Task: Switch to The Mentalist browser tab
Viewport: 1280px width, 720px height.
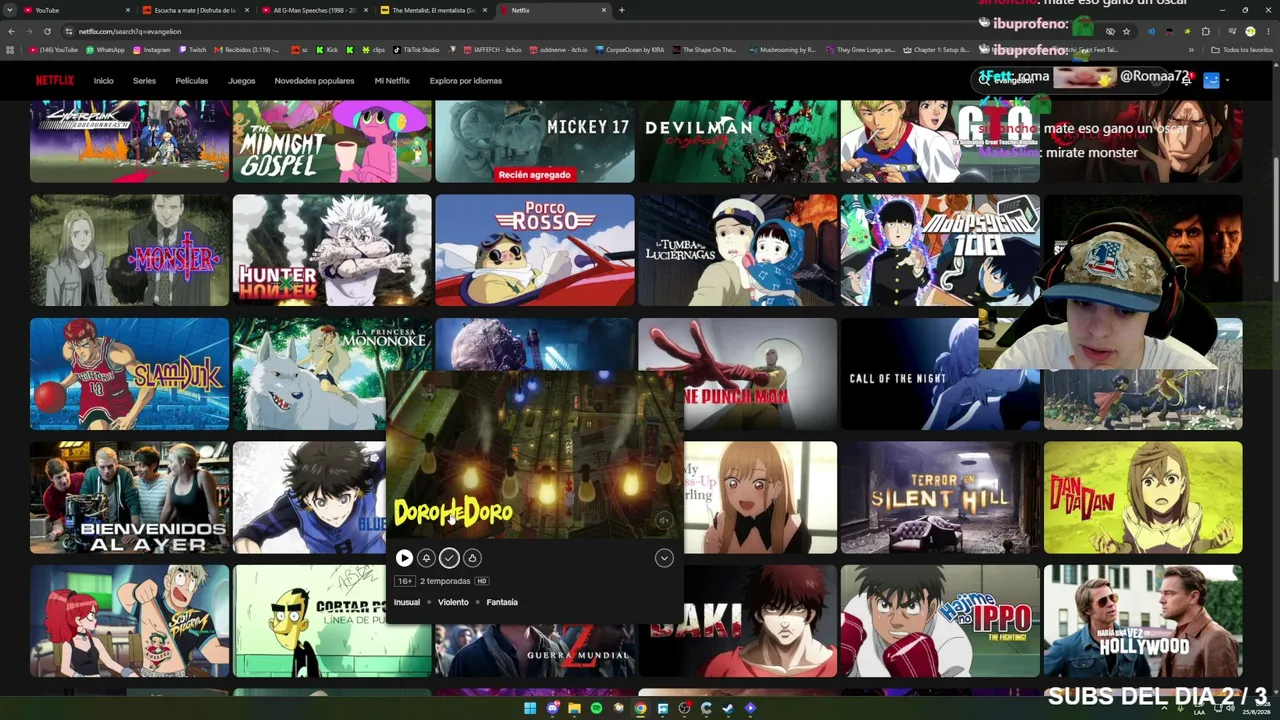Action: [433, 10]
